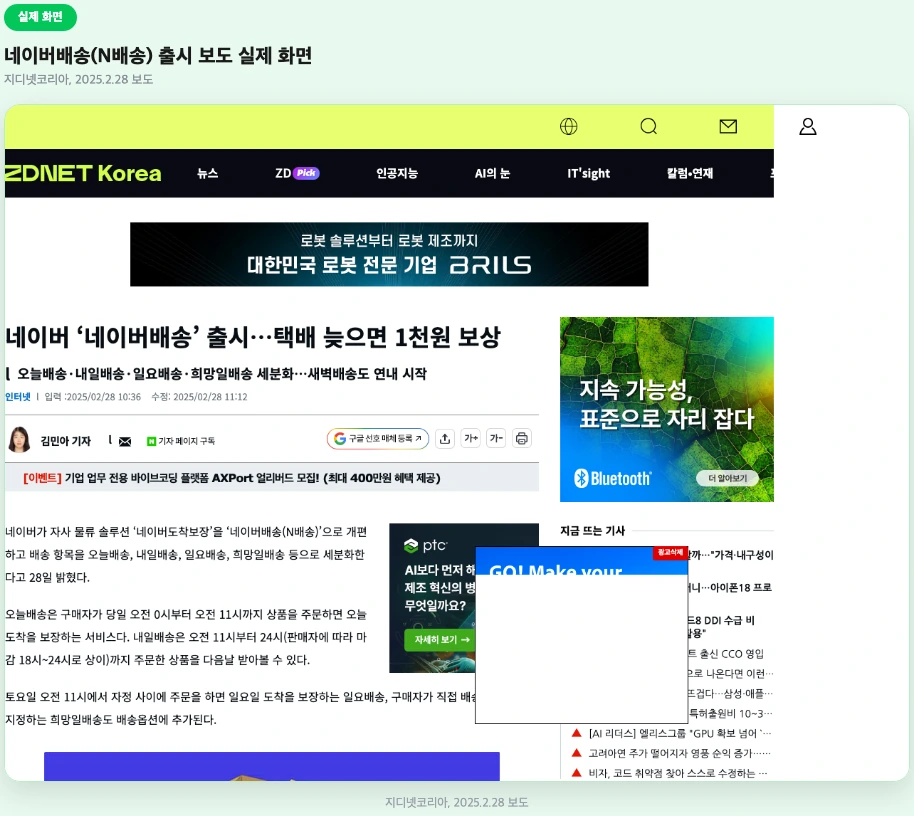Click 더 알아보기 on Bluetooth ad
The width and height of the screenshot is (914, 816).
727,479
